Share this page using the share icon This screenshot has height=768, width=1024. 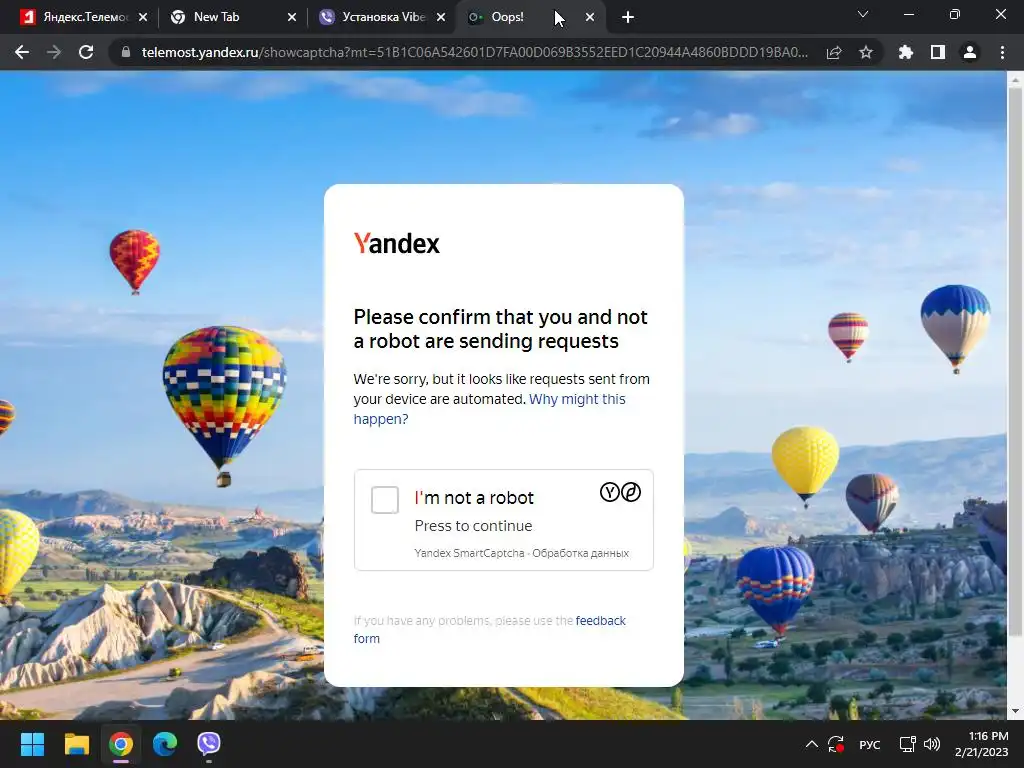[x=834, y=52]
